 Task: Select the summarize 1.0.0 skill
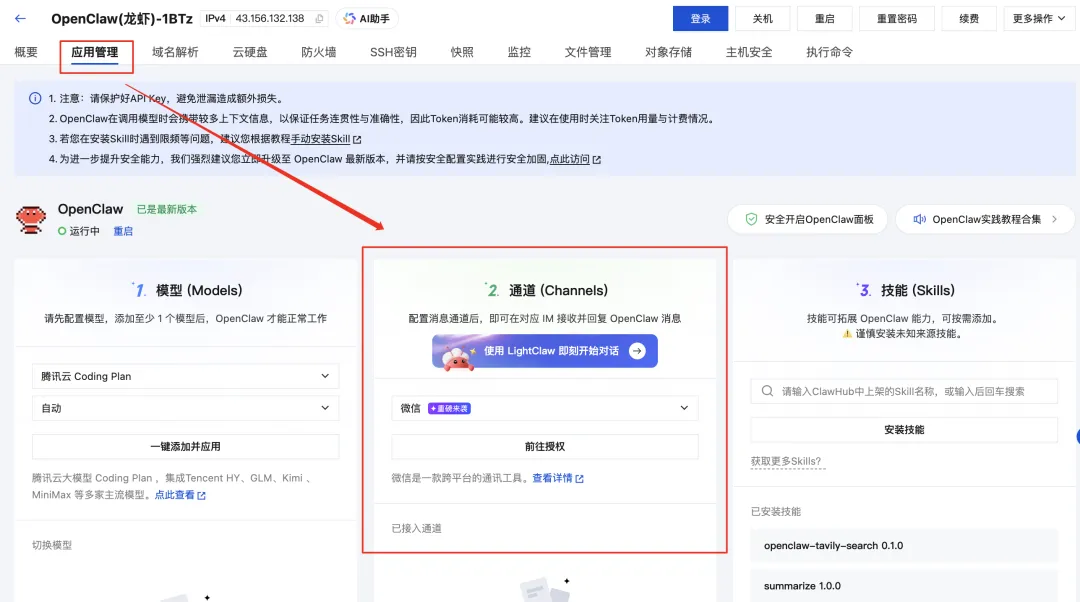tap(904, 586)
